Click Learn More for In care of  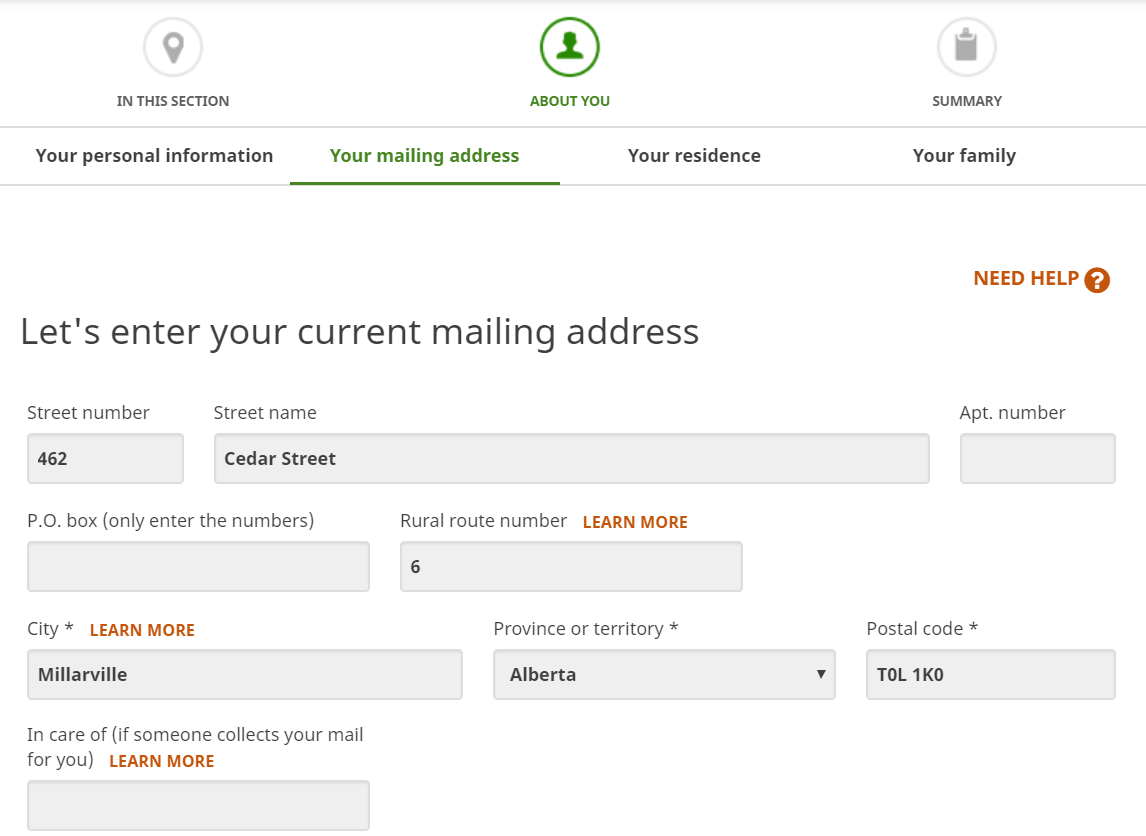pyautogui.click(x=162, y=761)
